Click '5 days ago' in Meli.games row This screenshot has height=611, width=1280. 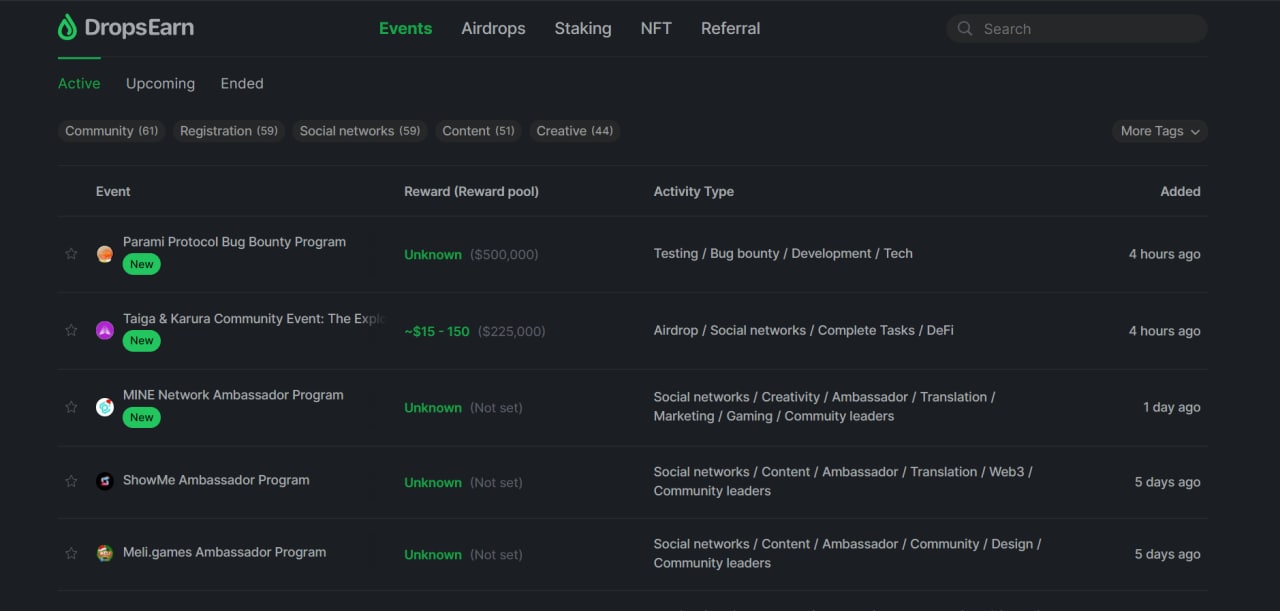point(1167,554)
